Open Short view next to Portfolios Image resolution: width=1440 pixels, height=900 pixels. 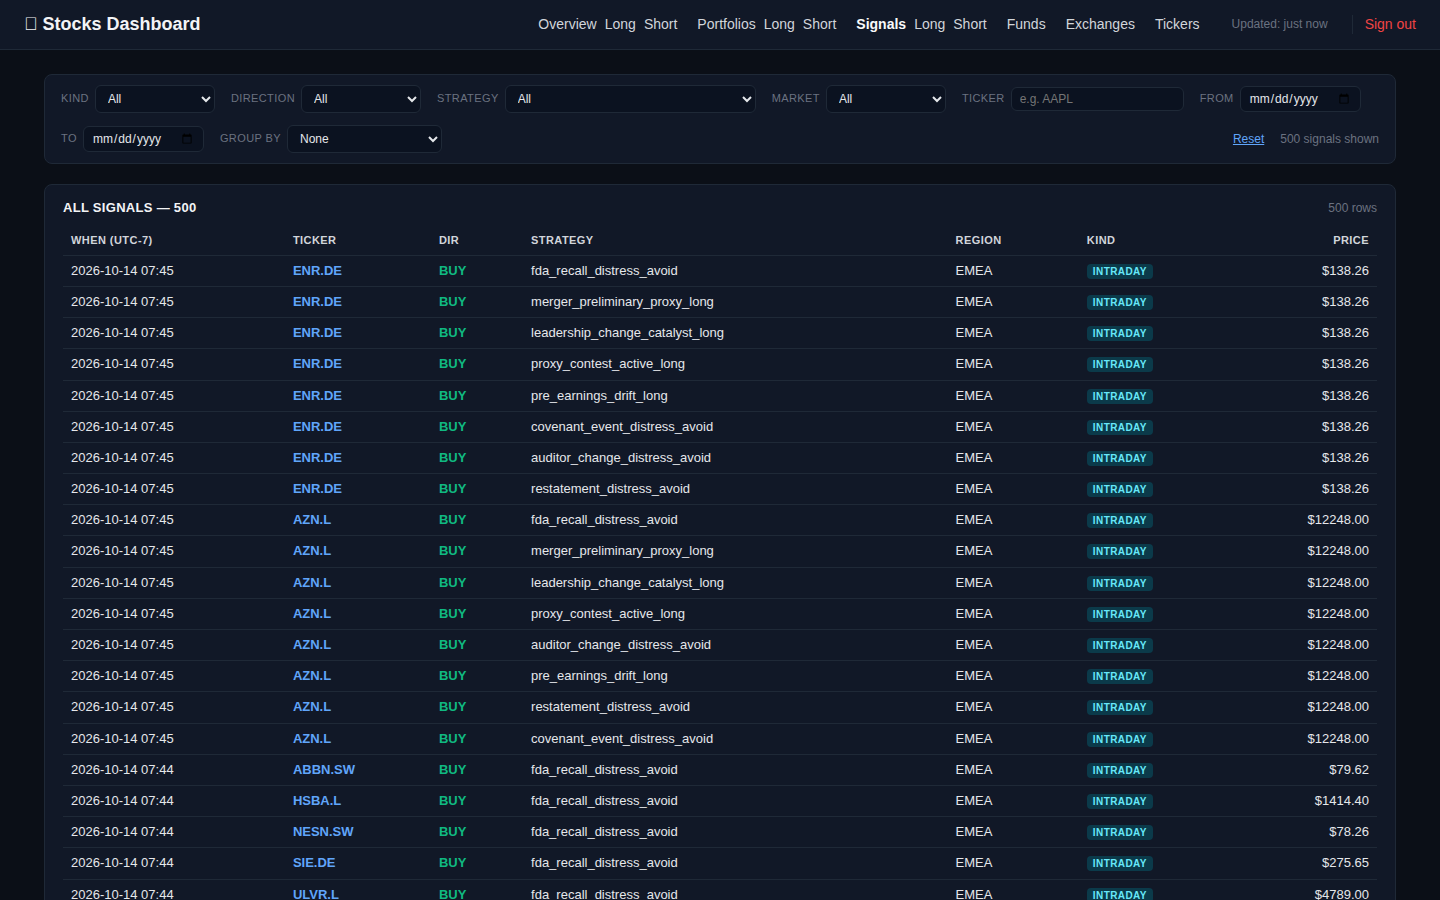point(819,24)
